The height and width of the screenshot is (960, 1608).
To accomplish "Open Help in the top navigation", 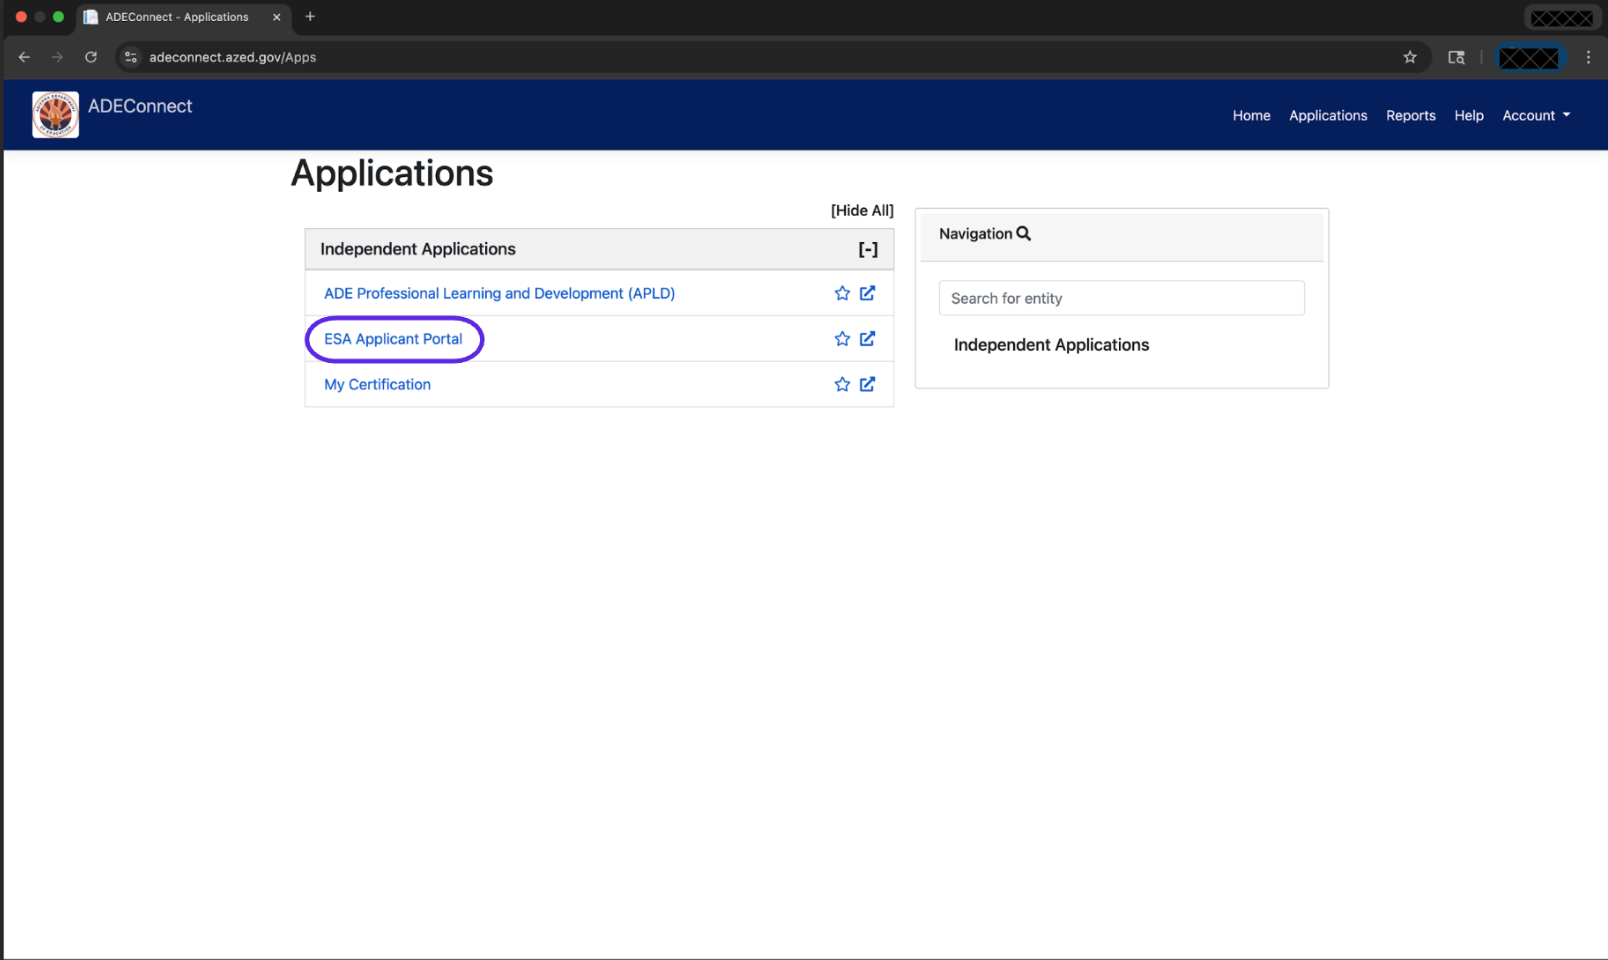I will pyautogui.click(x=1469, y=115).
